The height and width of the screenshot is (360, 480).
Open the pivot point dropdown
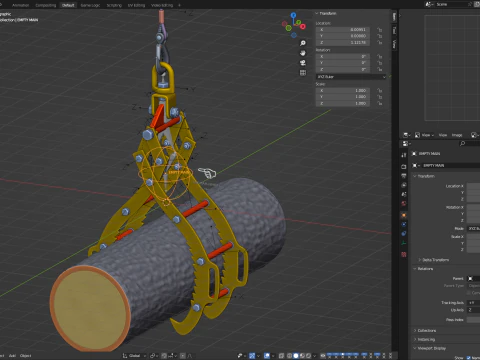tap(154, 356)
